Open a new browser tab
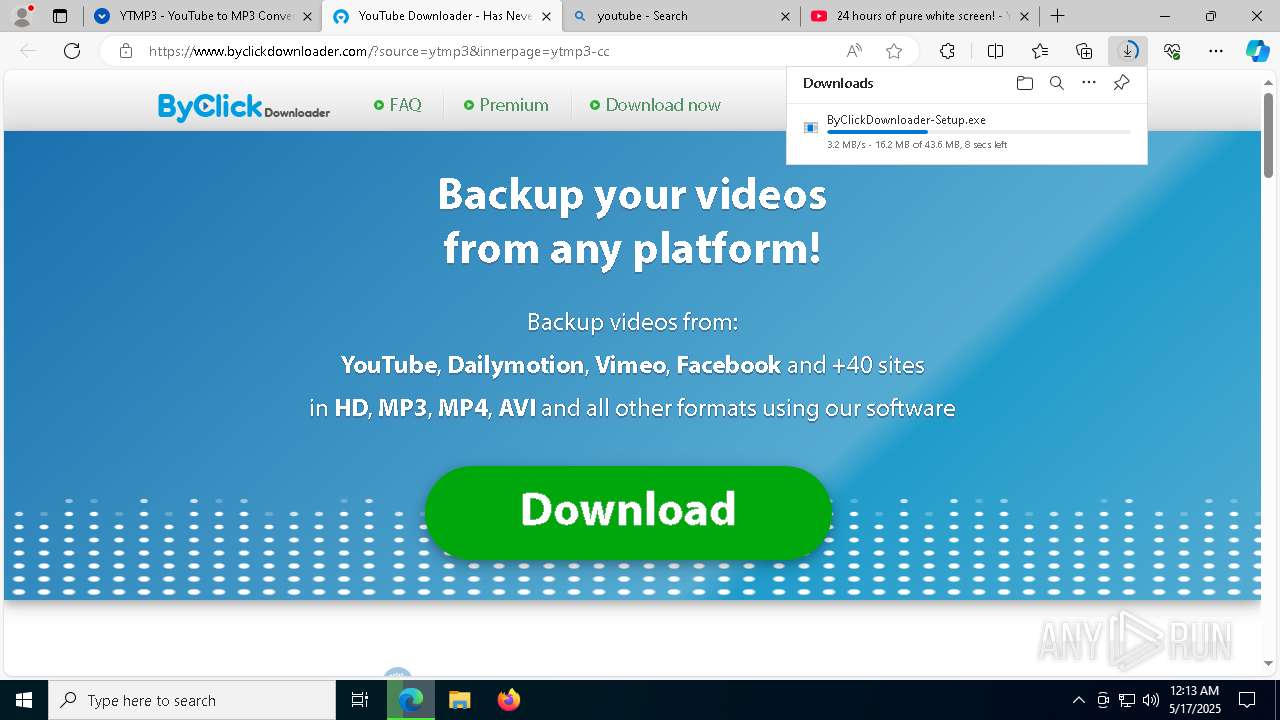This screenshot has height=720, width=1280. [1057, 16]
